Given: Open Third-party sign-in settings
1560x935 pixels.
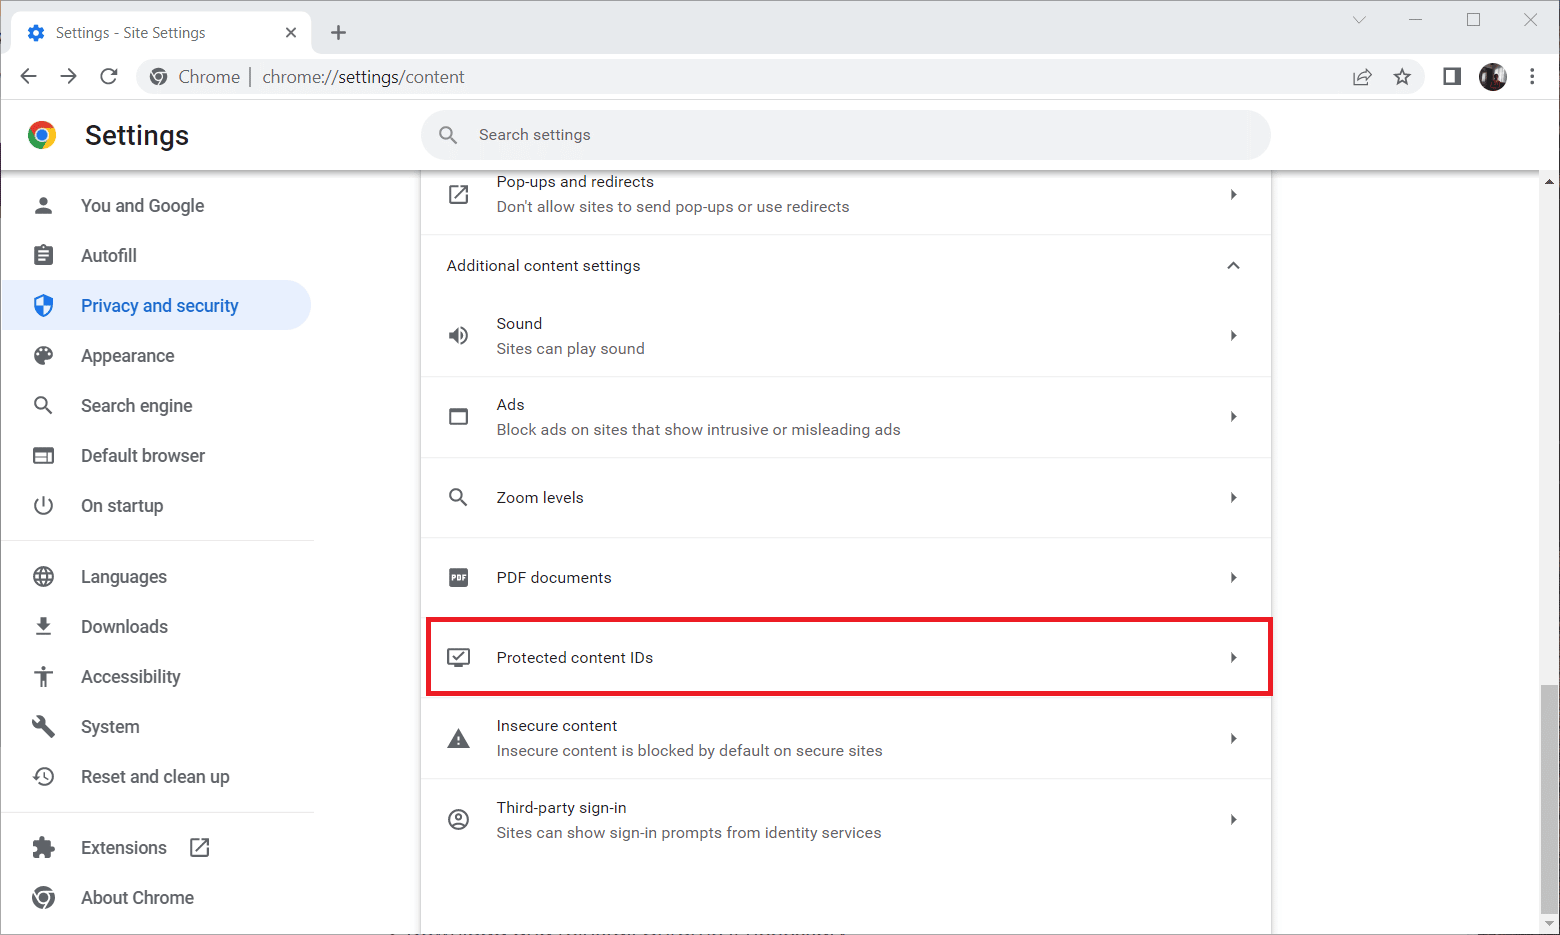Looking at the screenshot, I should coord(846,820).
